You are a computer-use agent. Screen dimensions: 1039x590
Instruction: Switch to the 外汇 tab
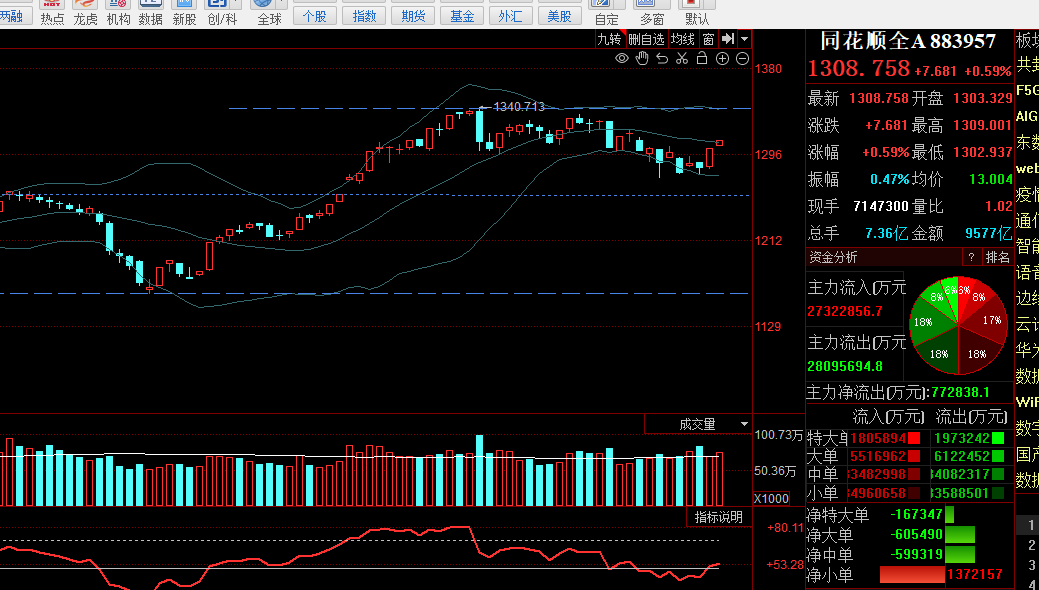pyautogui.click(x=511, y=15)
